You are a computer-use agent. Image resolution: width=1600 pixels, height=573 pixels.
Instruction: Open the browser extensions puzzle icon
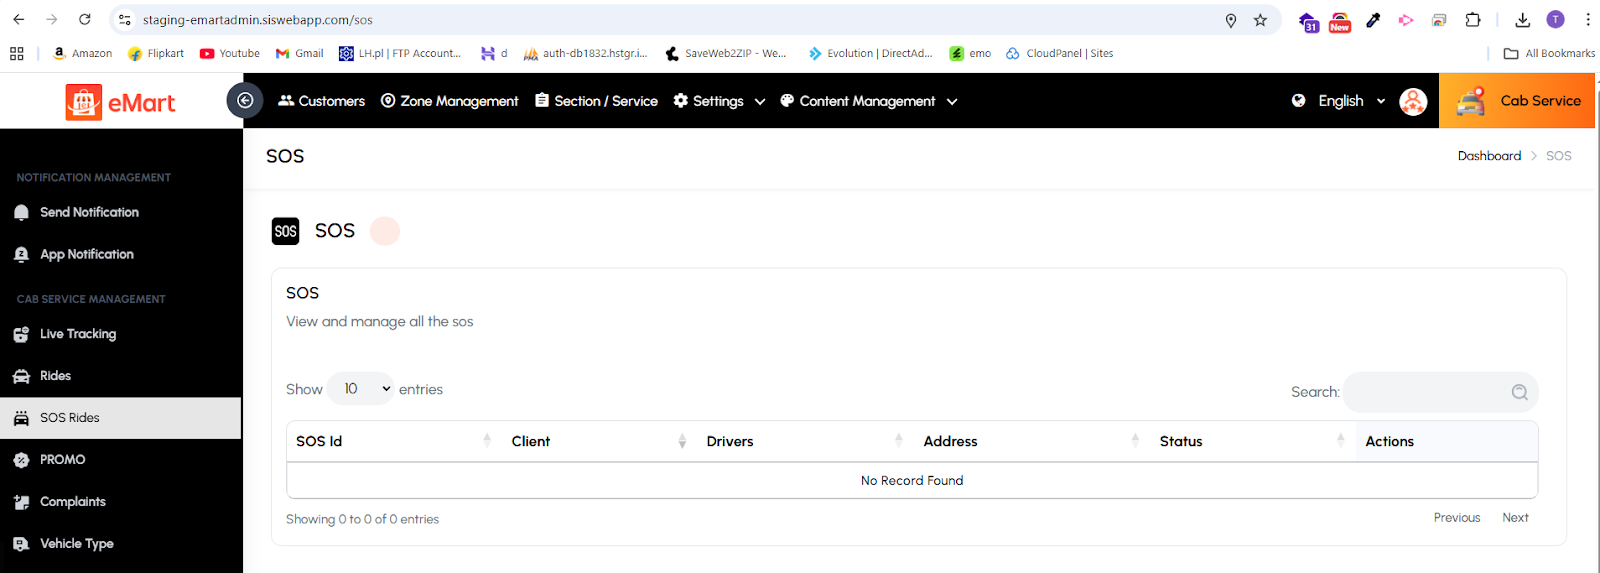click(1473, 20)
